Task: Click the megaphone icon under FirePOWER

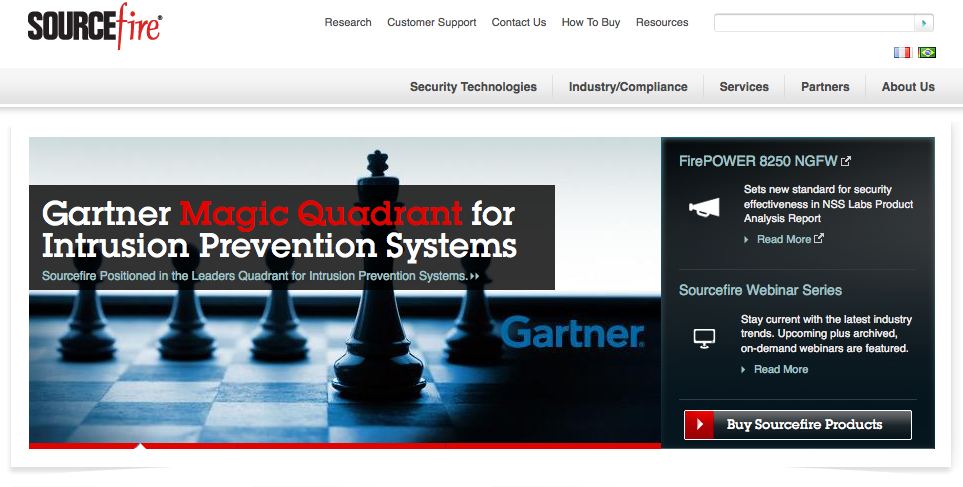Action: click(x=704, y=208)
